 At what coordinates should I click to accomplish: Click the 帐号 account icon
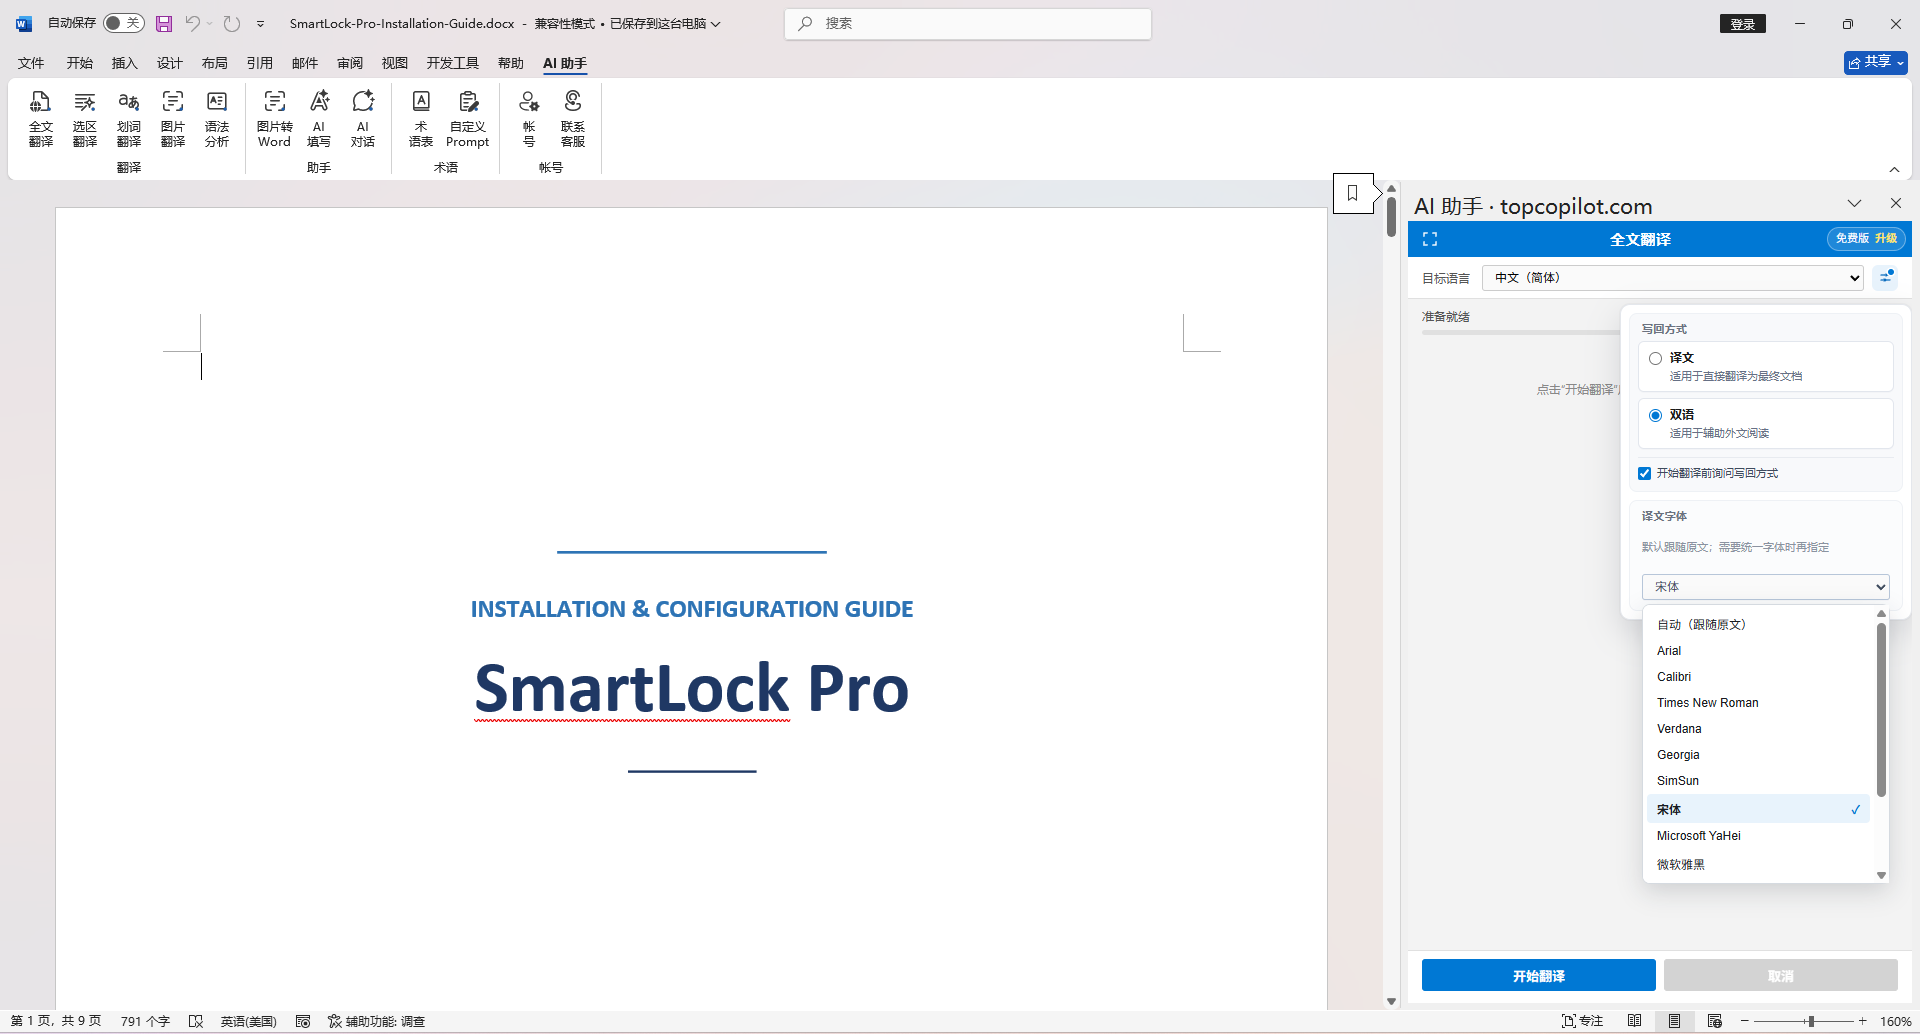pos(529,119)
